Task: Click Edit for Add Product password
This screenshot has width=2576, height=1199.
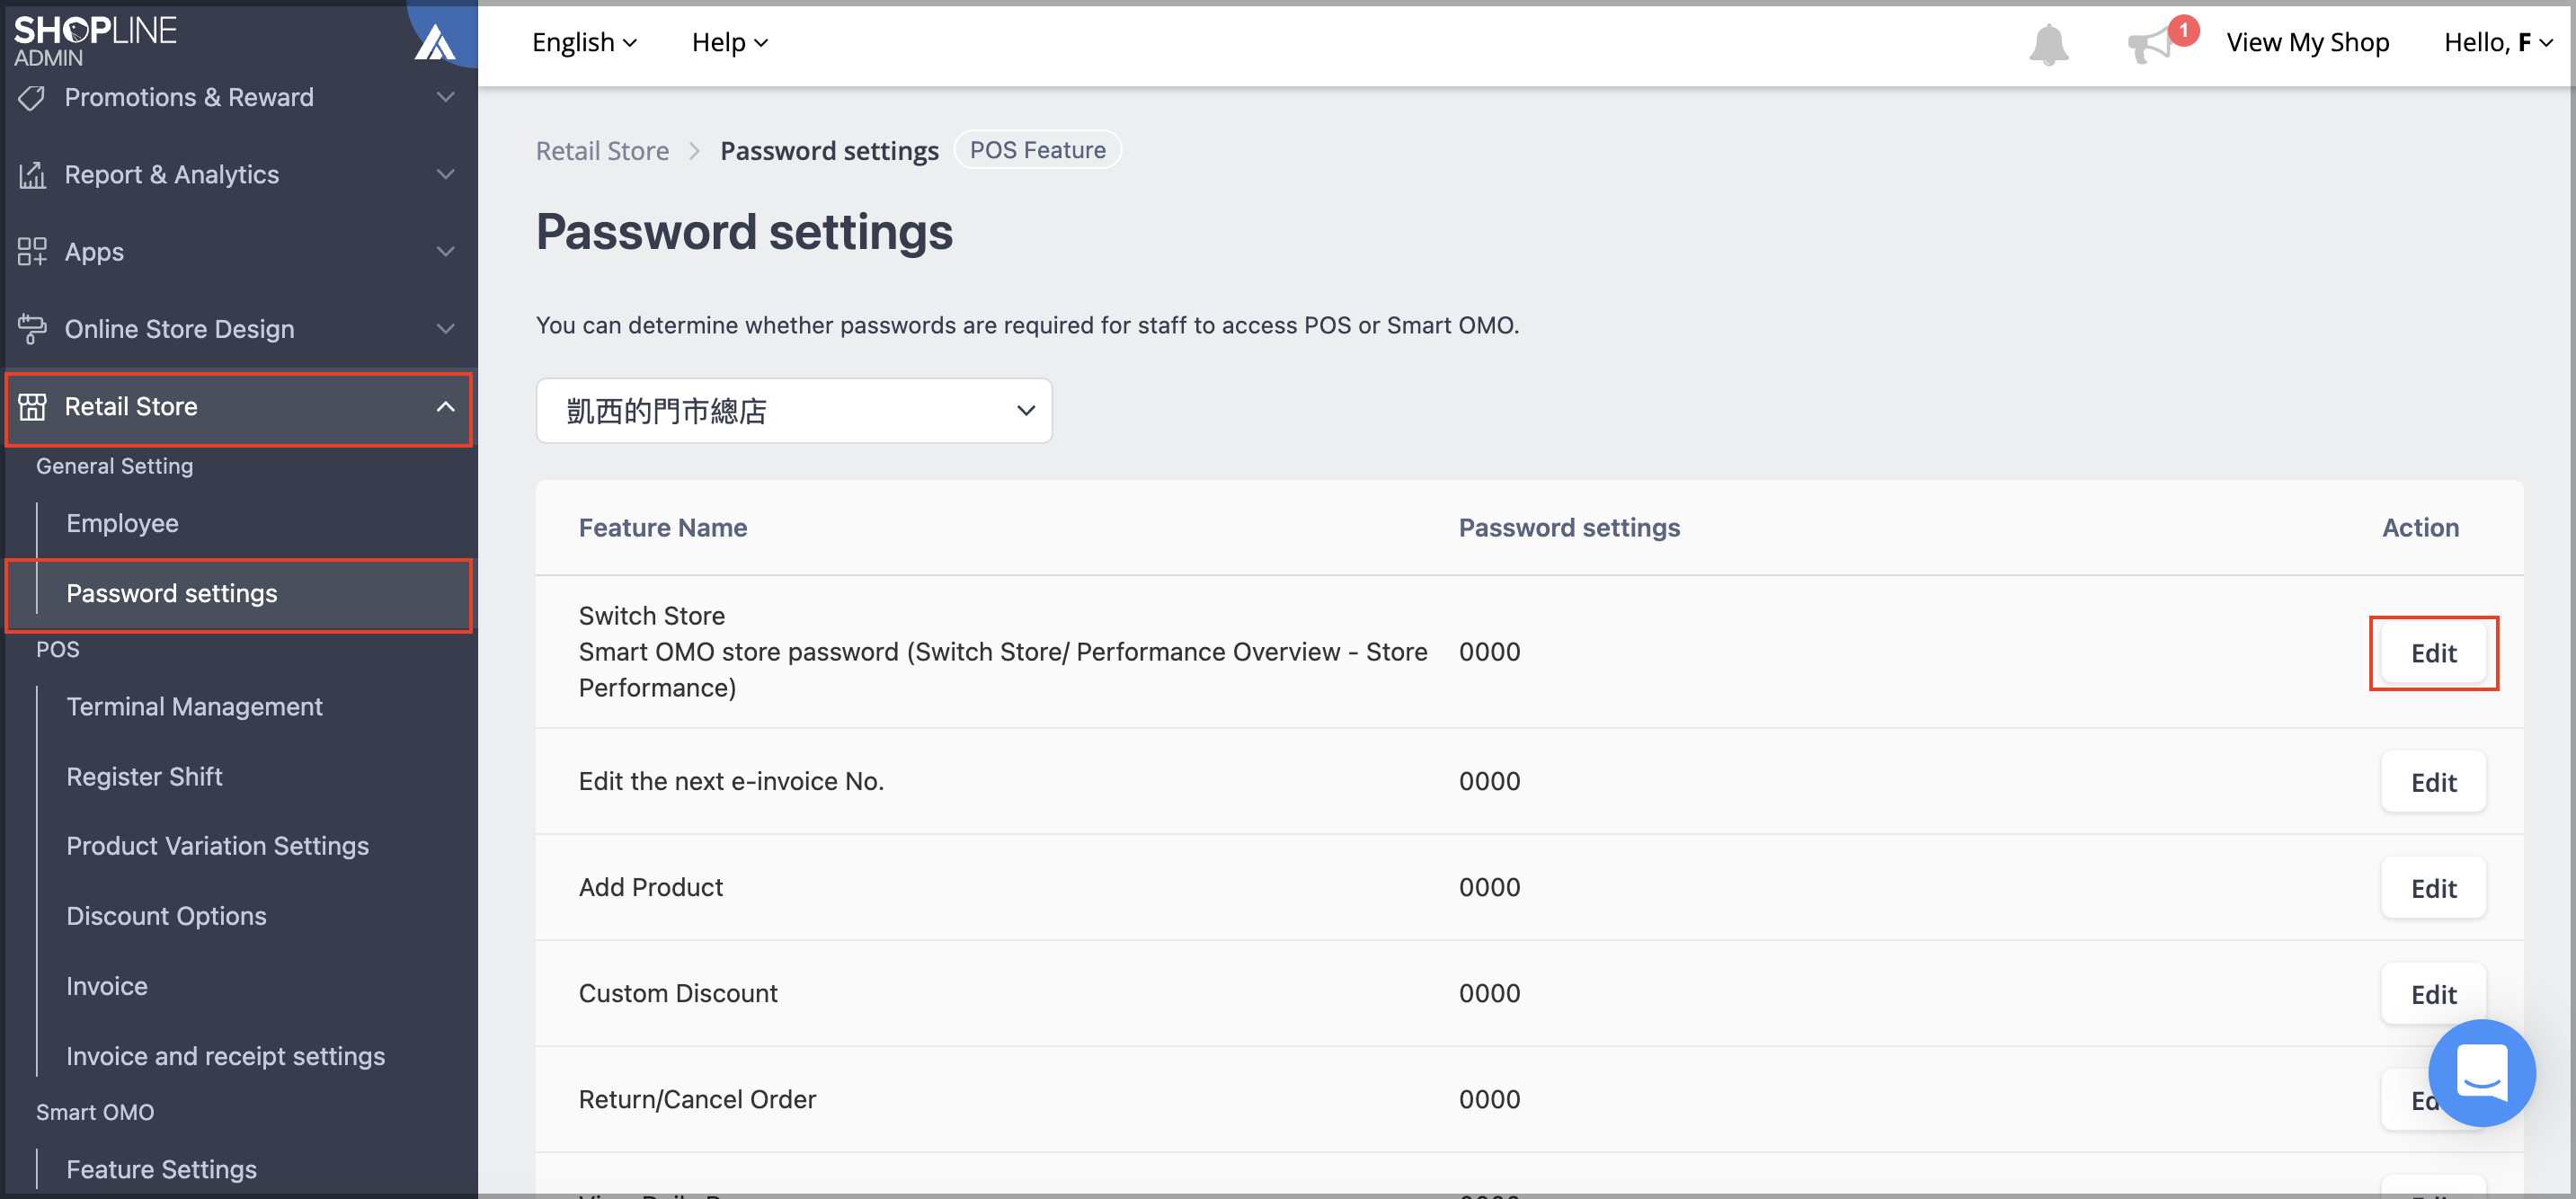Action: 2433,887
